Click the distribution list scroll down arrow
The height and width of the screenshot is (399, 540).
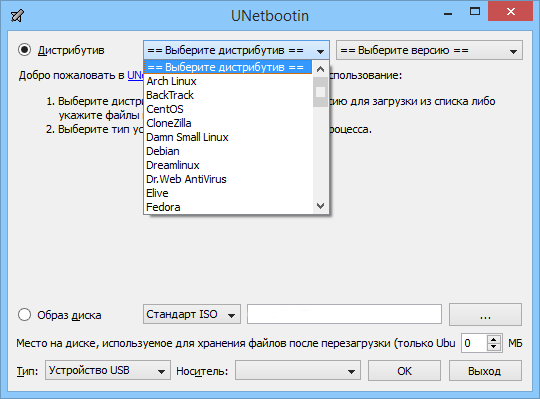[320, 206]
